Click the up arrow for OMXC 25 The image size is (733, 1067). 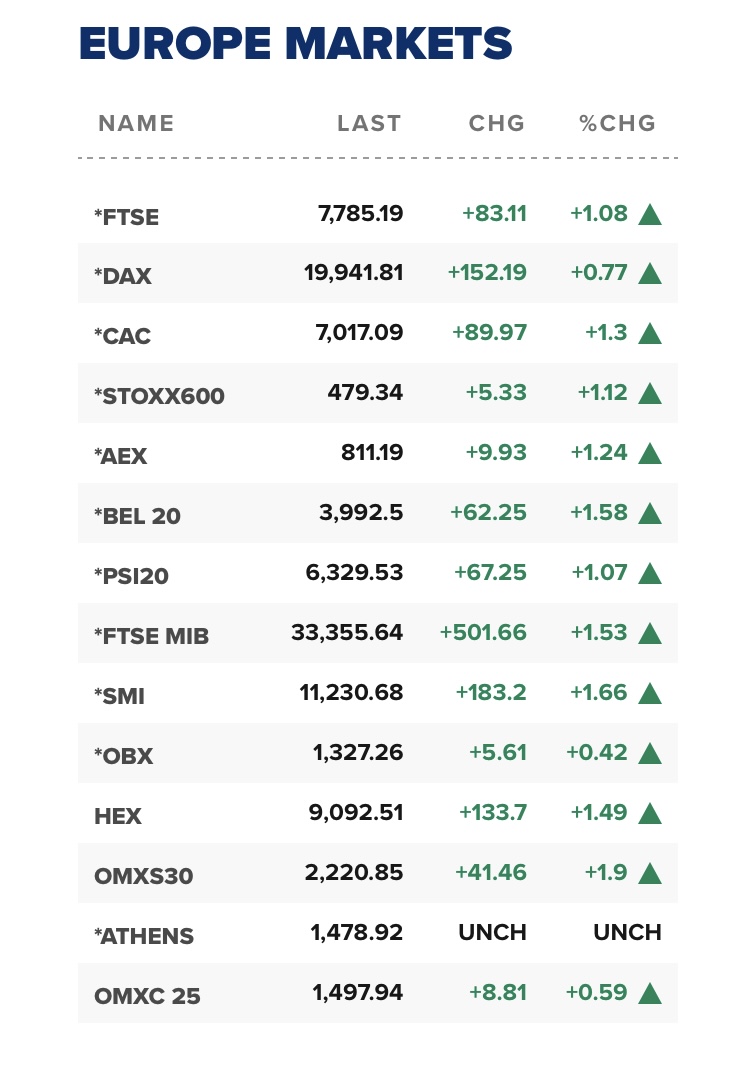pyautogui.click(x=650, y=993)
